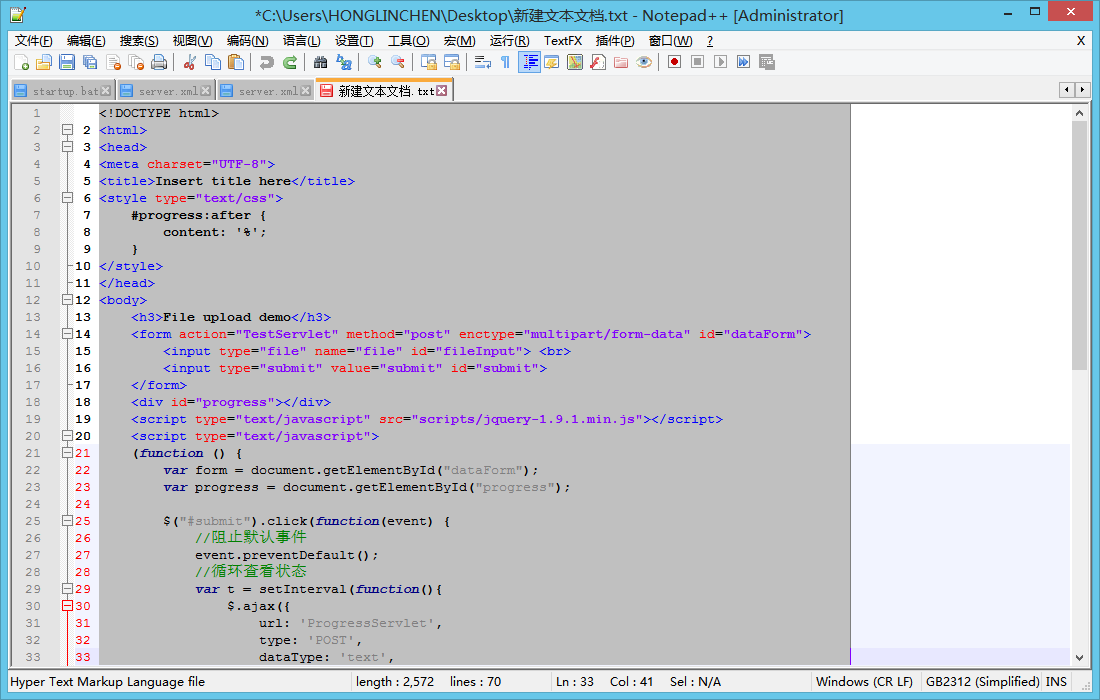The image size is (1100, 700).
Task: Toggle file monitoring eye icon
Action: pyautogui.click(x=644, y=62)
